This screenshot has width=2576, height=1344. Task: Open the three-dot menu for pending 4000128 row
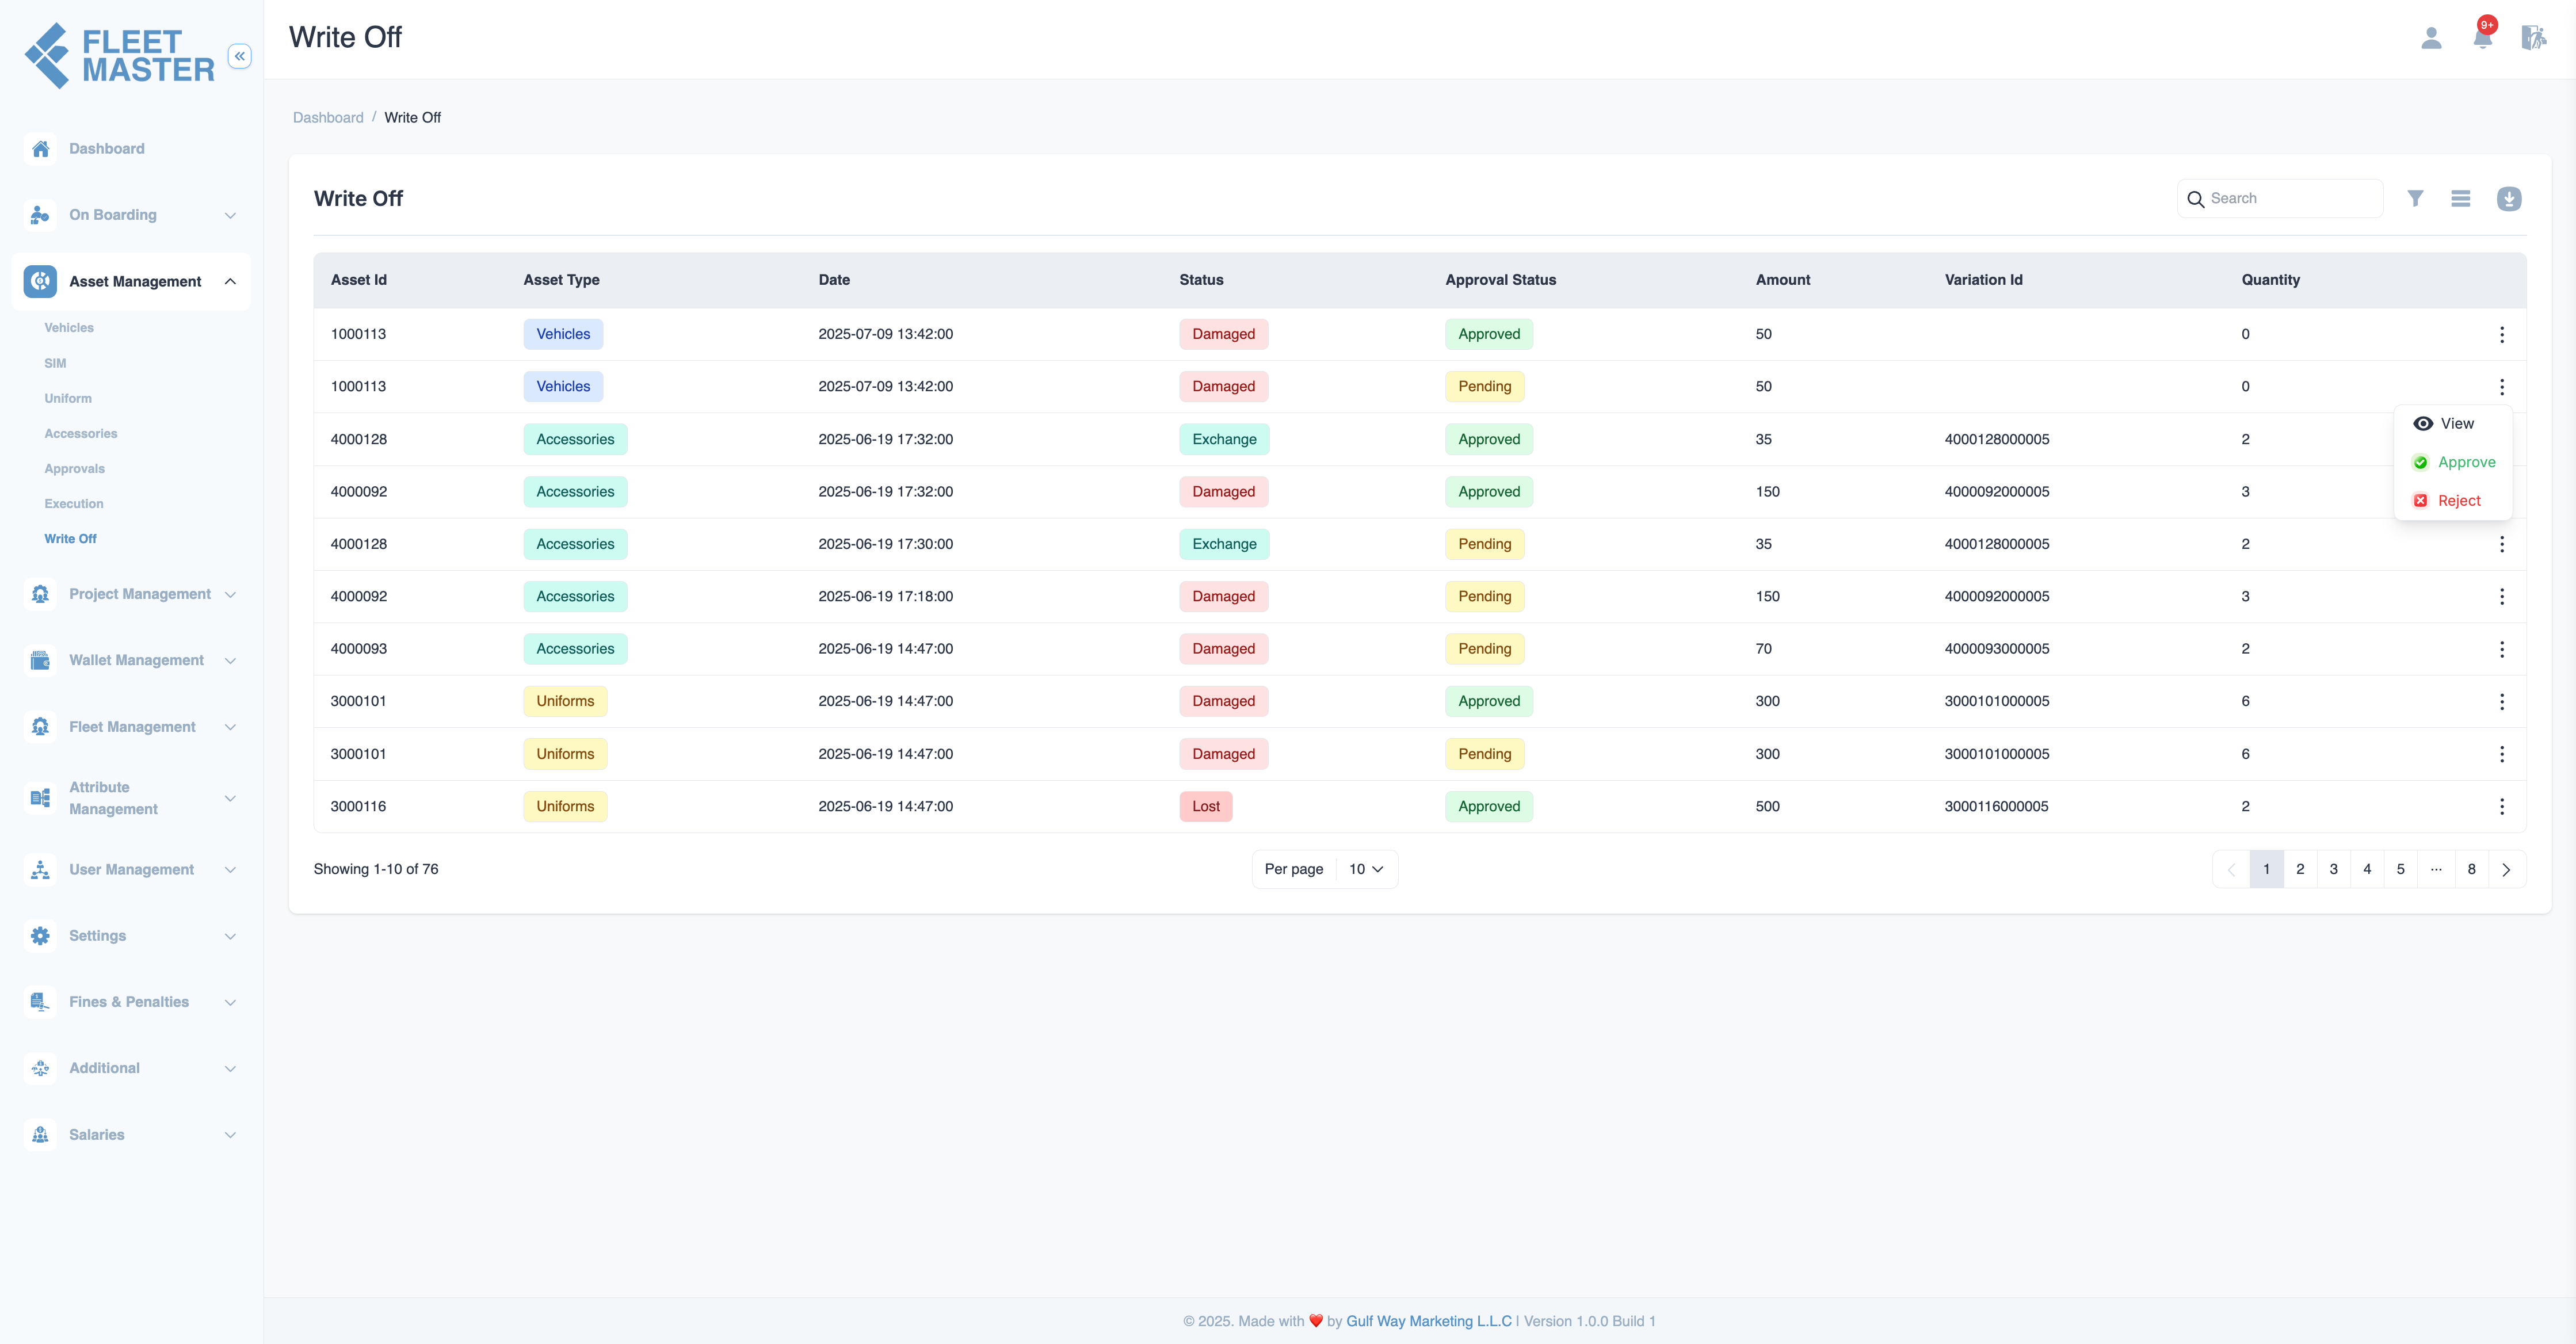pos(2502,544)
